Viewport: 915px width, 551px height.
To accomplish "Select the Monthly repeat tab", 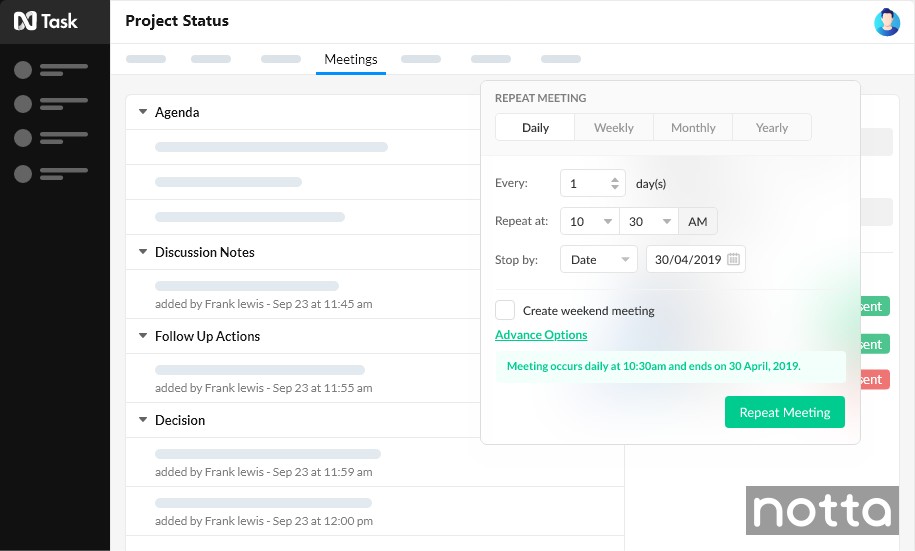I will coord(693,128).
